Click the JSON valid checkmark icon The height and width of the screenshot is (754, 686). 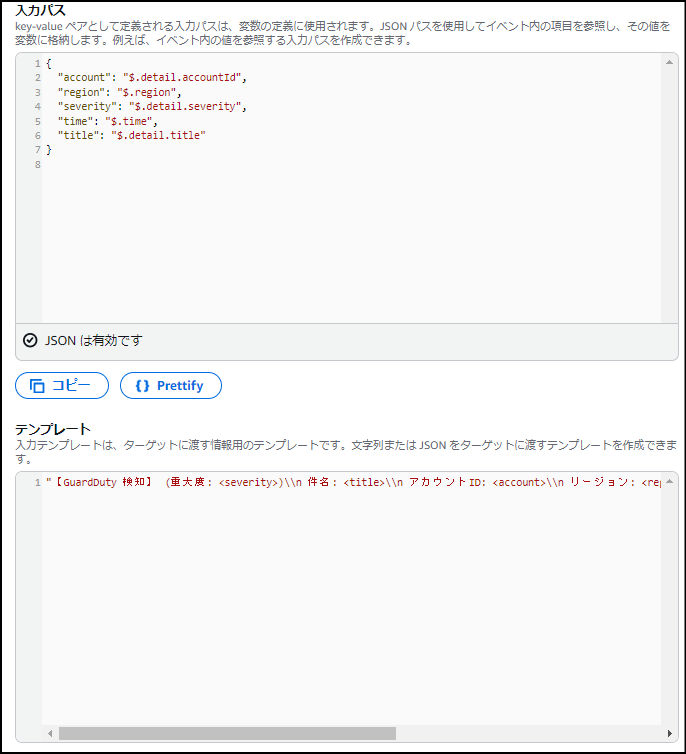pos(30,340)
